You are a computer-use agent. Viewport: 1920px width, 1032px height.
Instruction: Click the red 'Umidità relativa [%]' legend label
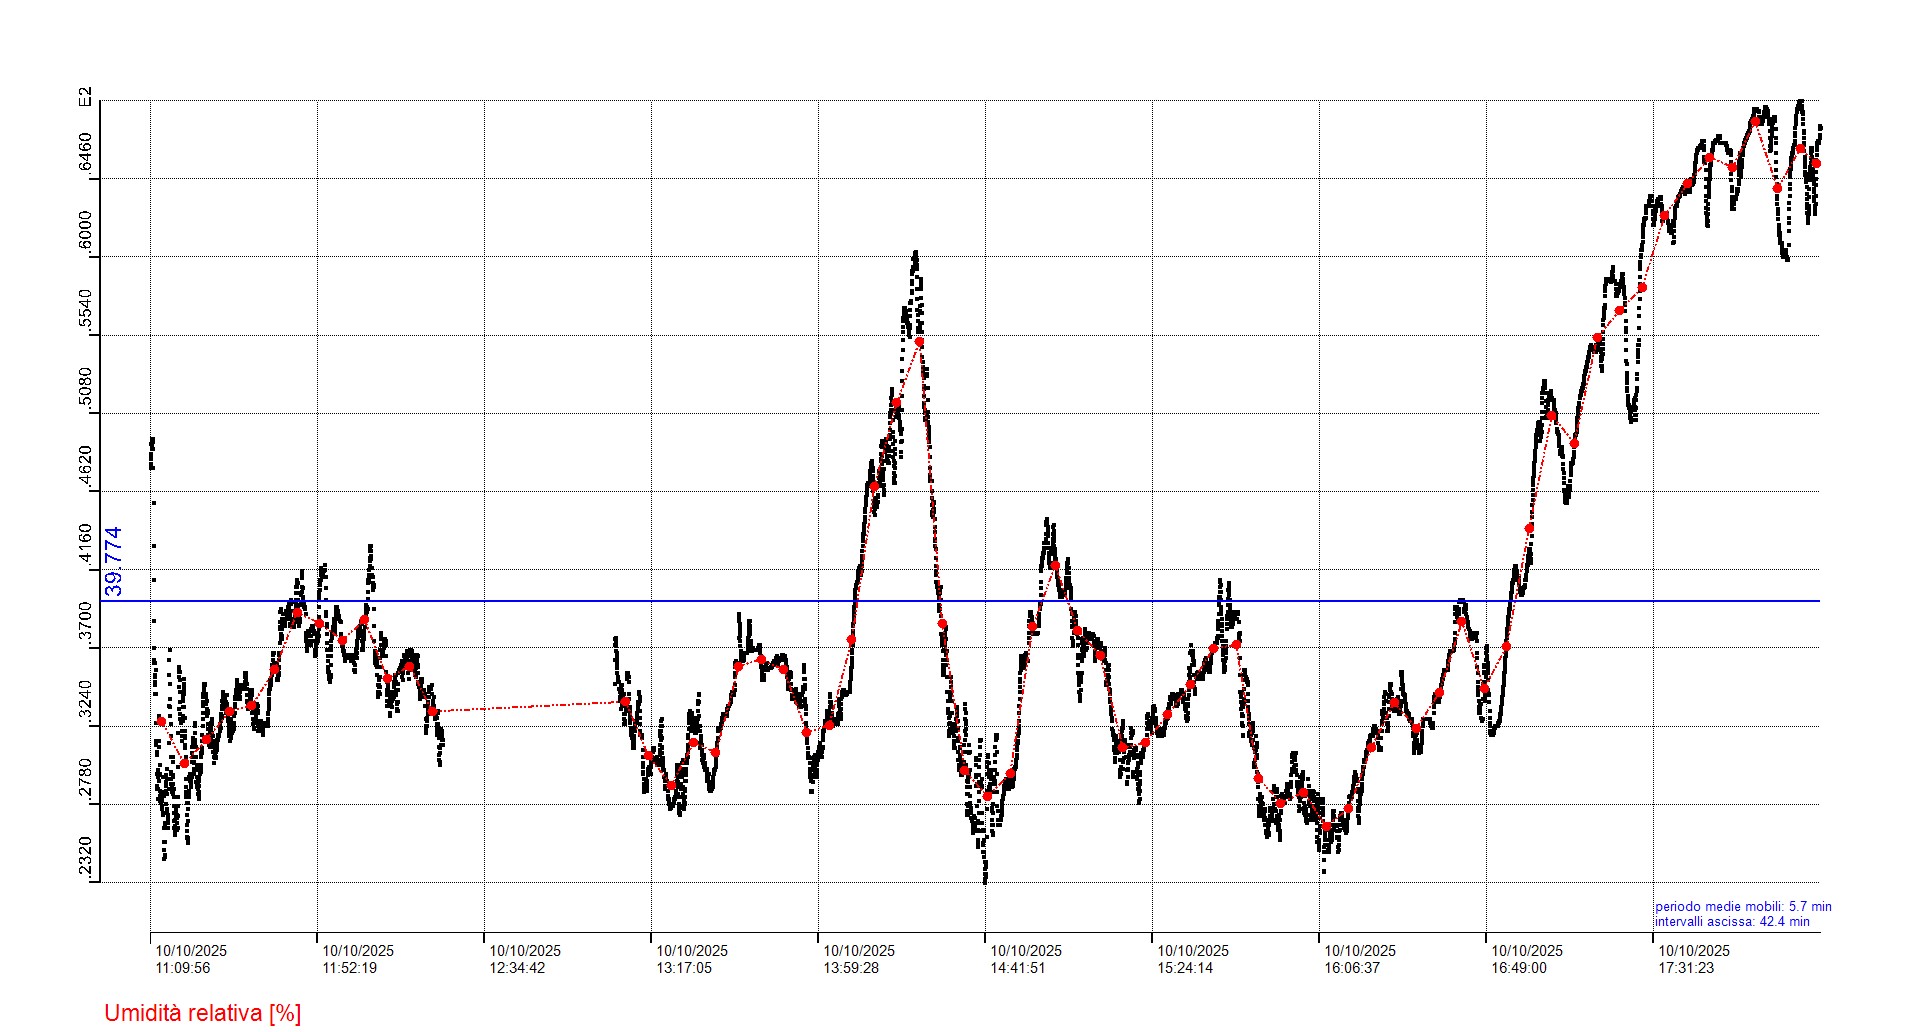point(202,1013)
